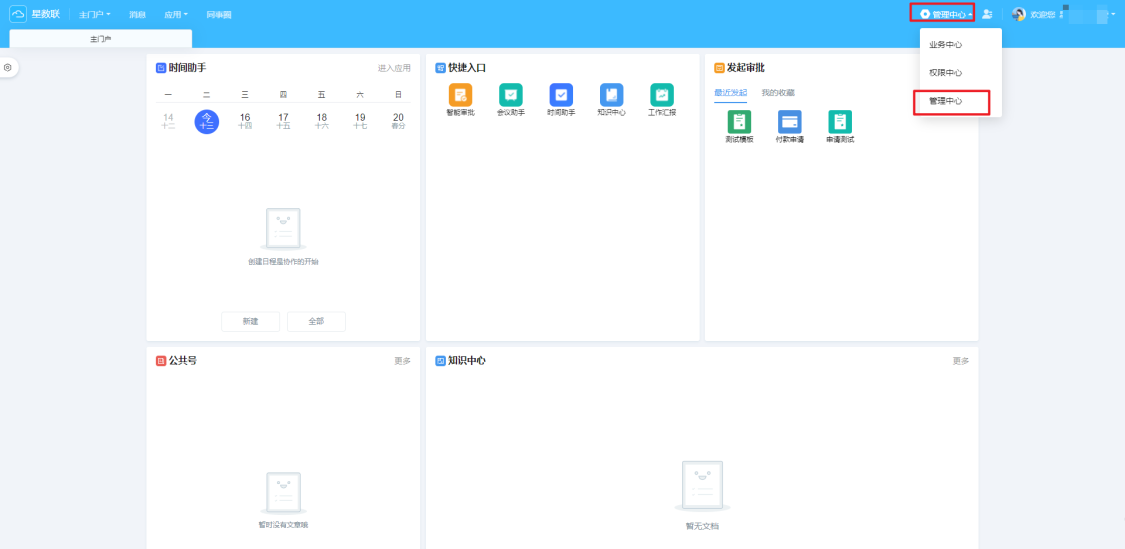Select 权限中心 from the dropdown menu

[961, 72]
